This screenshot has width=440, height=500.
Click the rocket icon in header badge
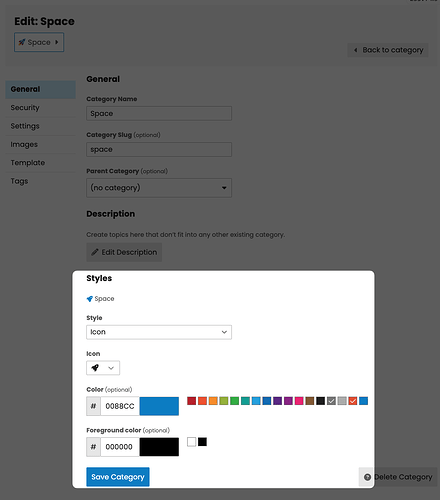click(22, 42)
